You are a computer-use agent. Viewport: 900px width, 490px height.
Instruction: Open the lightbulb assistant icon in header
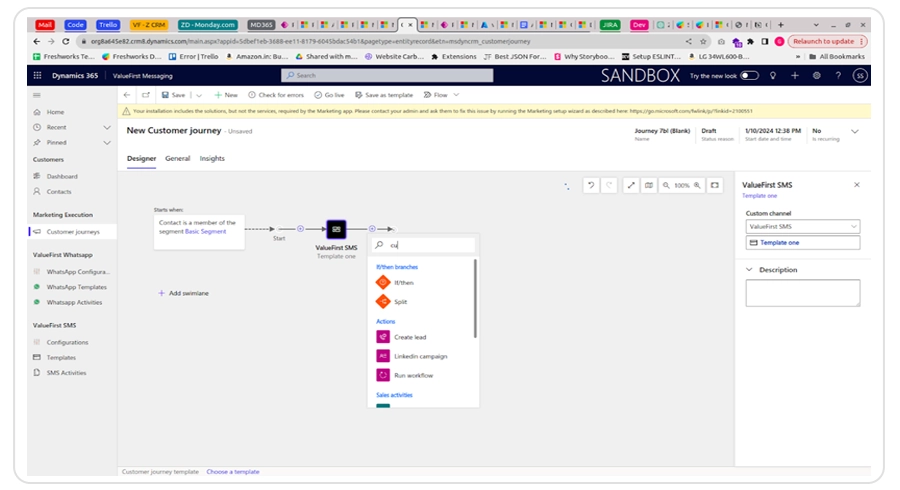[x=773, y=75]
